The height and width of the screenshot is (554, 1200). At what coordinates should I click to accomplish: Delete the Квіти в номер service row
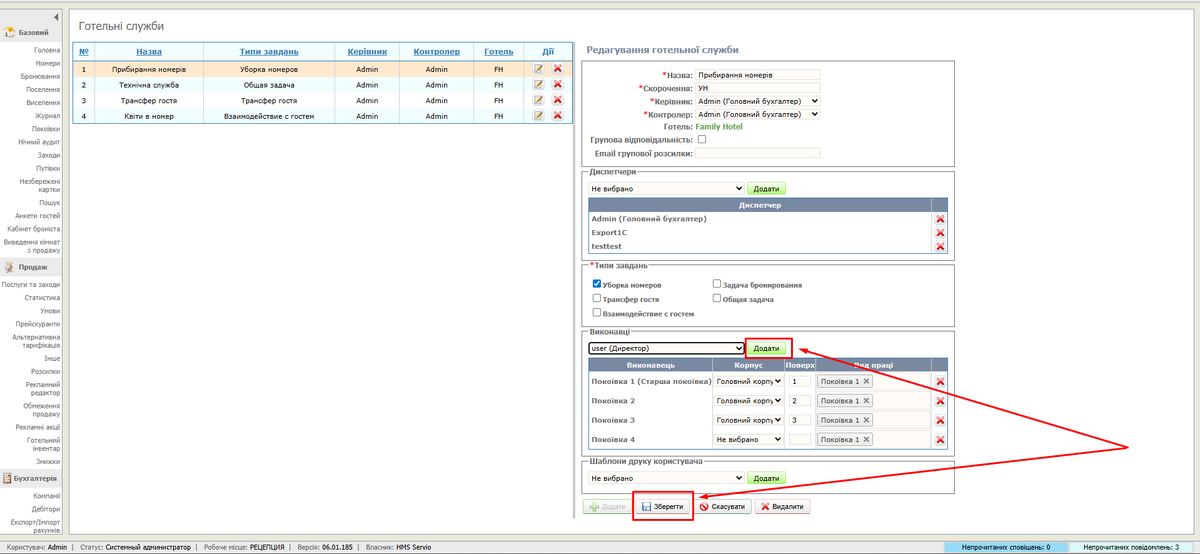click(x=557, y=116)
